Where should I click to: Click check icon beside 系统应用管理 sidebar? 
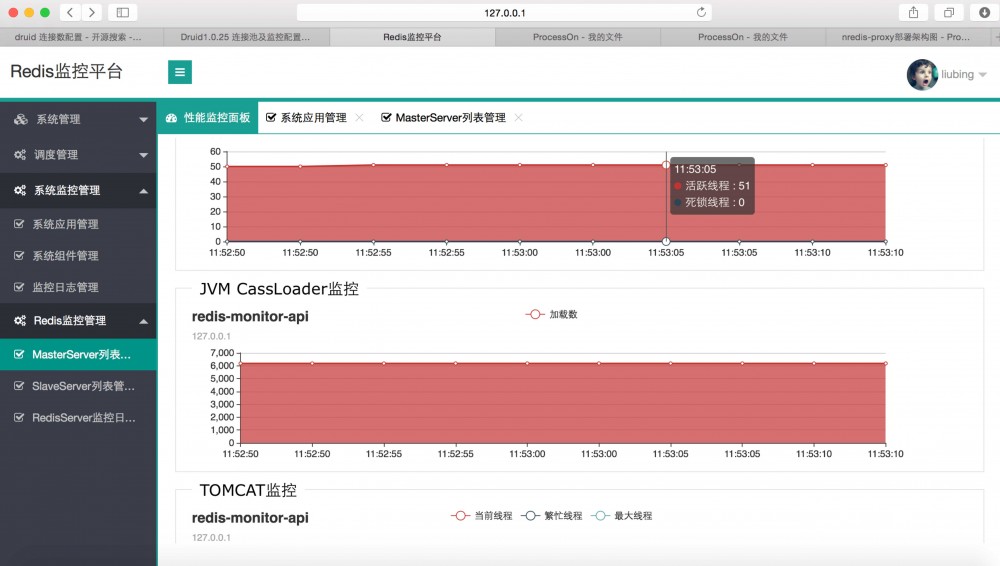tap(19, 224)
